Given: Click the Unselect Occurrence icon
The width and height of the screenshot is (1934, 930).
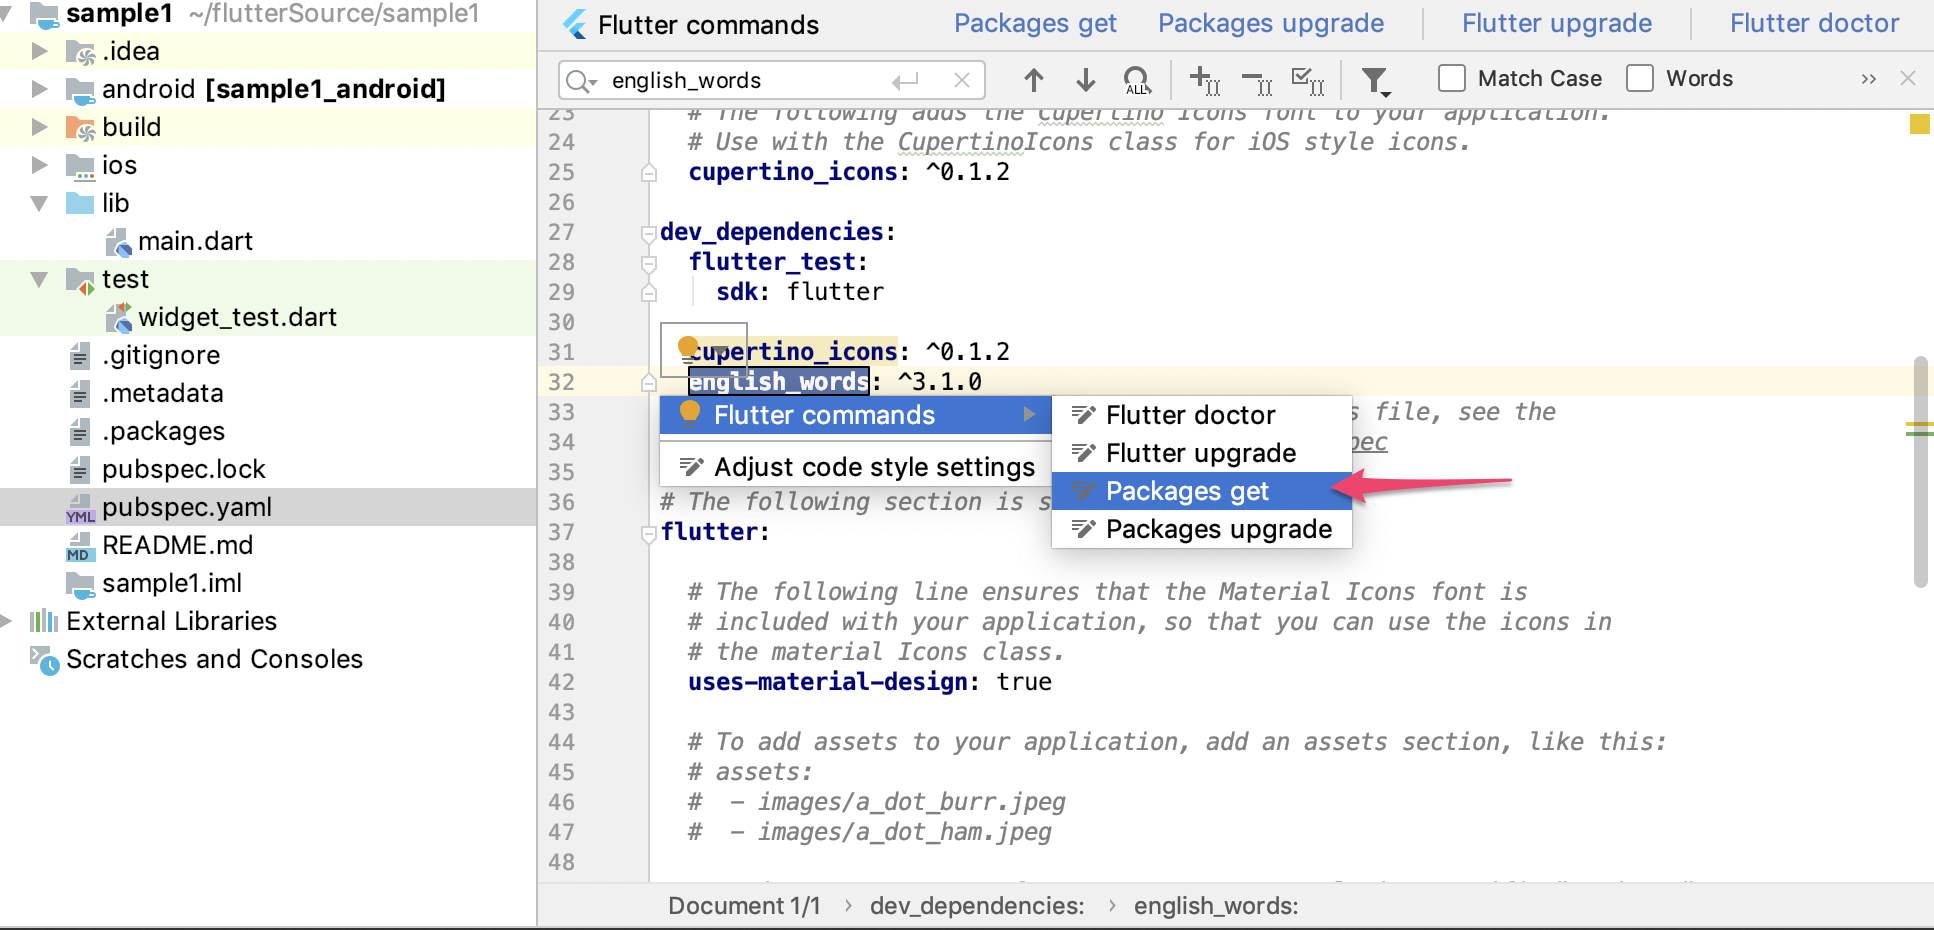Looking at the screenshot, I should coord(1256,80).
